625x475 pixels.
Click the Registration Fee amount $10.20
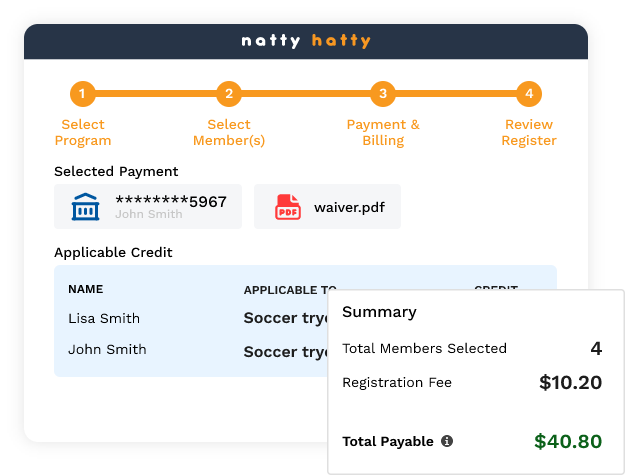(570, 382)
